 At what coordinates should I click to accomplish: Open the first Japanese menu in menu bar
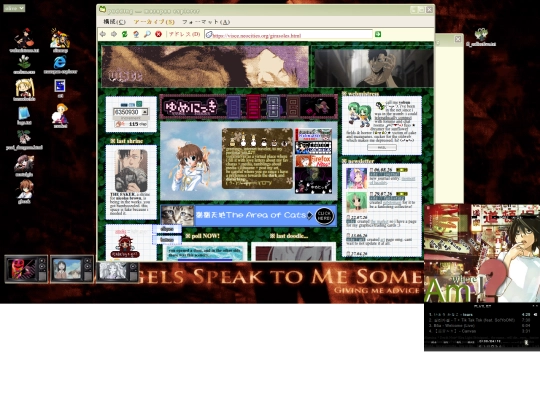point(114,22)
